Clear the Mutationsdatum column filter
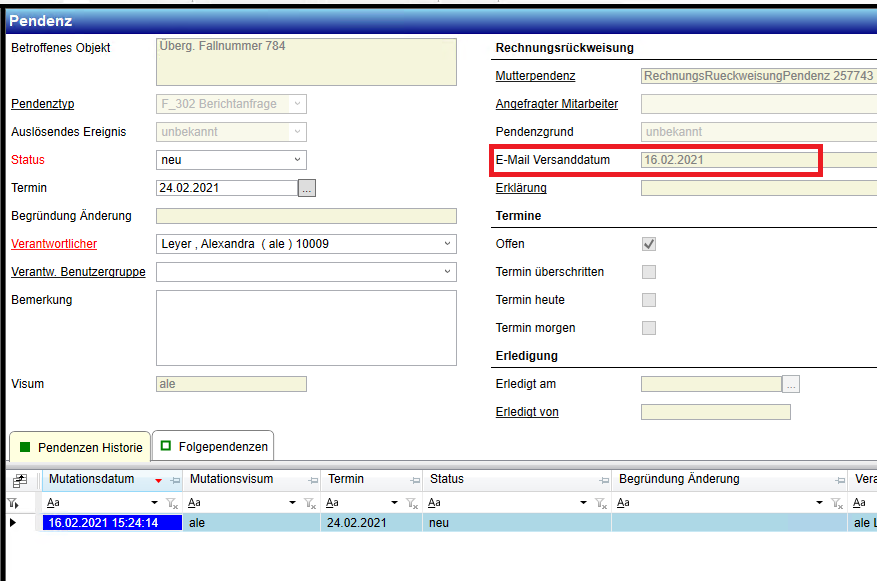Image resolution: width=877 pixels, height=581 pixels. [x=172, y=503]
